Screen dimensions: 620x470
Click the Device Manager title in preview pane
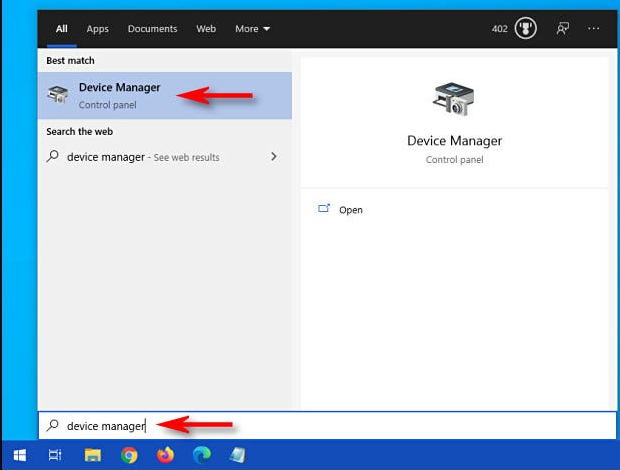[454, 141]
